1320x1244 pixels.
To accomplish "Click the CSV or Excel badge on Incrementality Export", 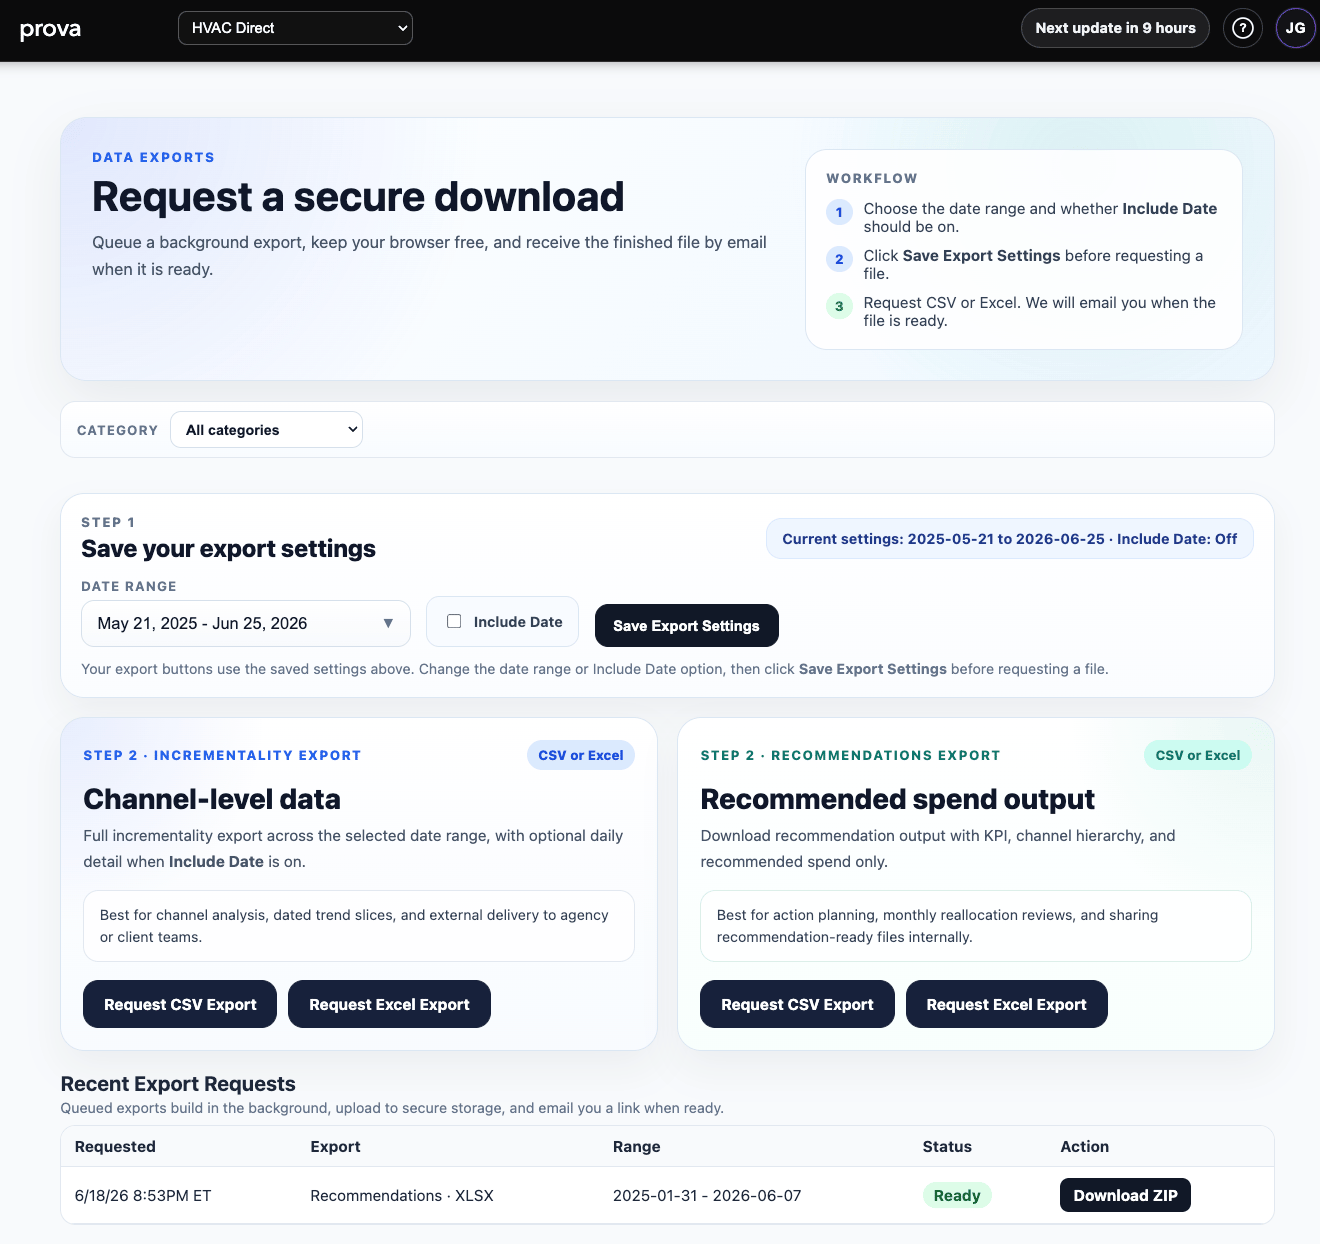I will 581,755.
